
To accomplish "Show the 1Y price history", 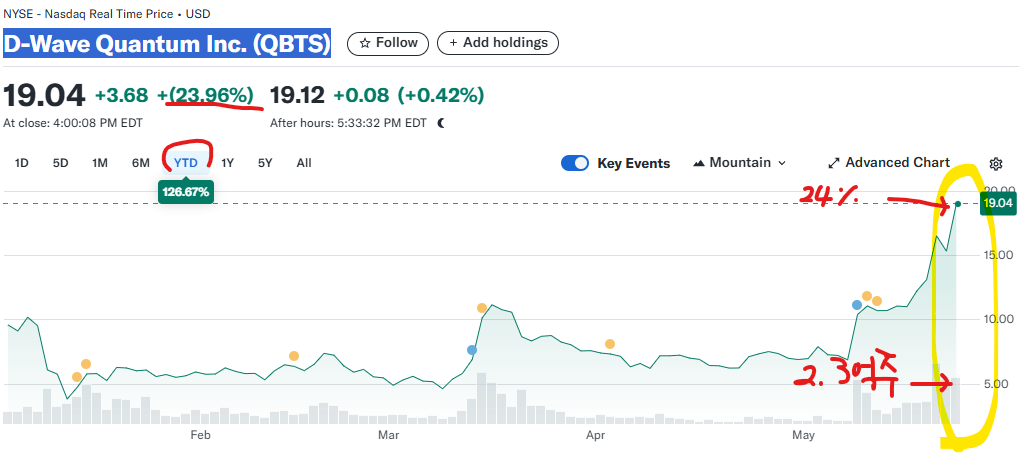I will pyautogui.click(x=227, y=163).
